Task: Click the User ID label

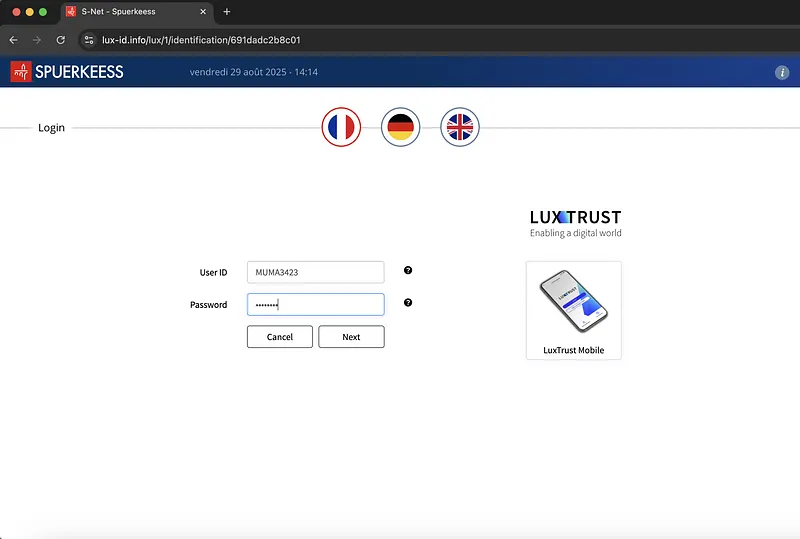Action: 213,273
